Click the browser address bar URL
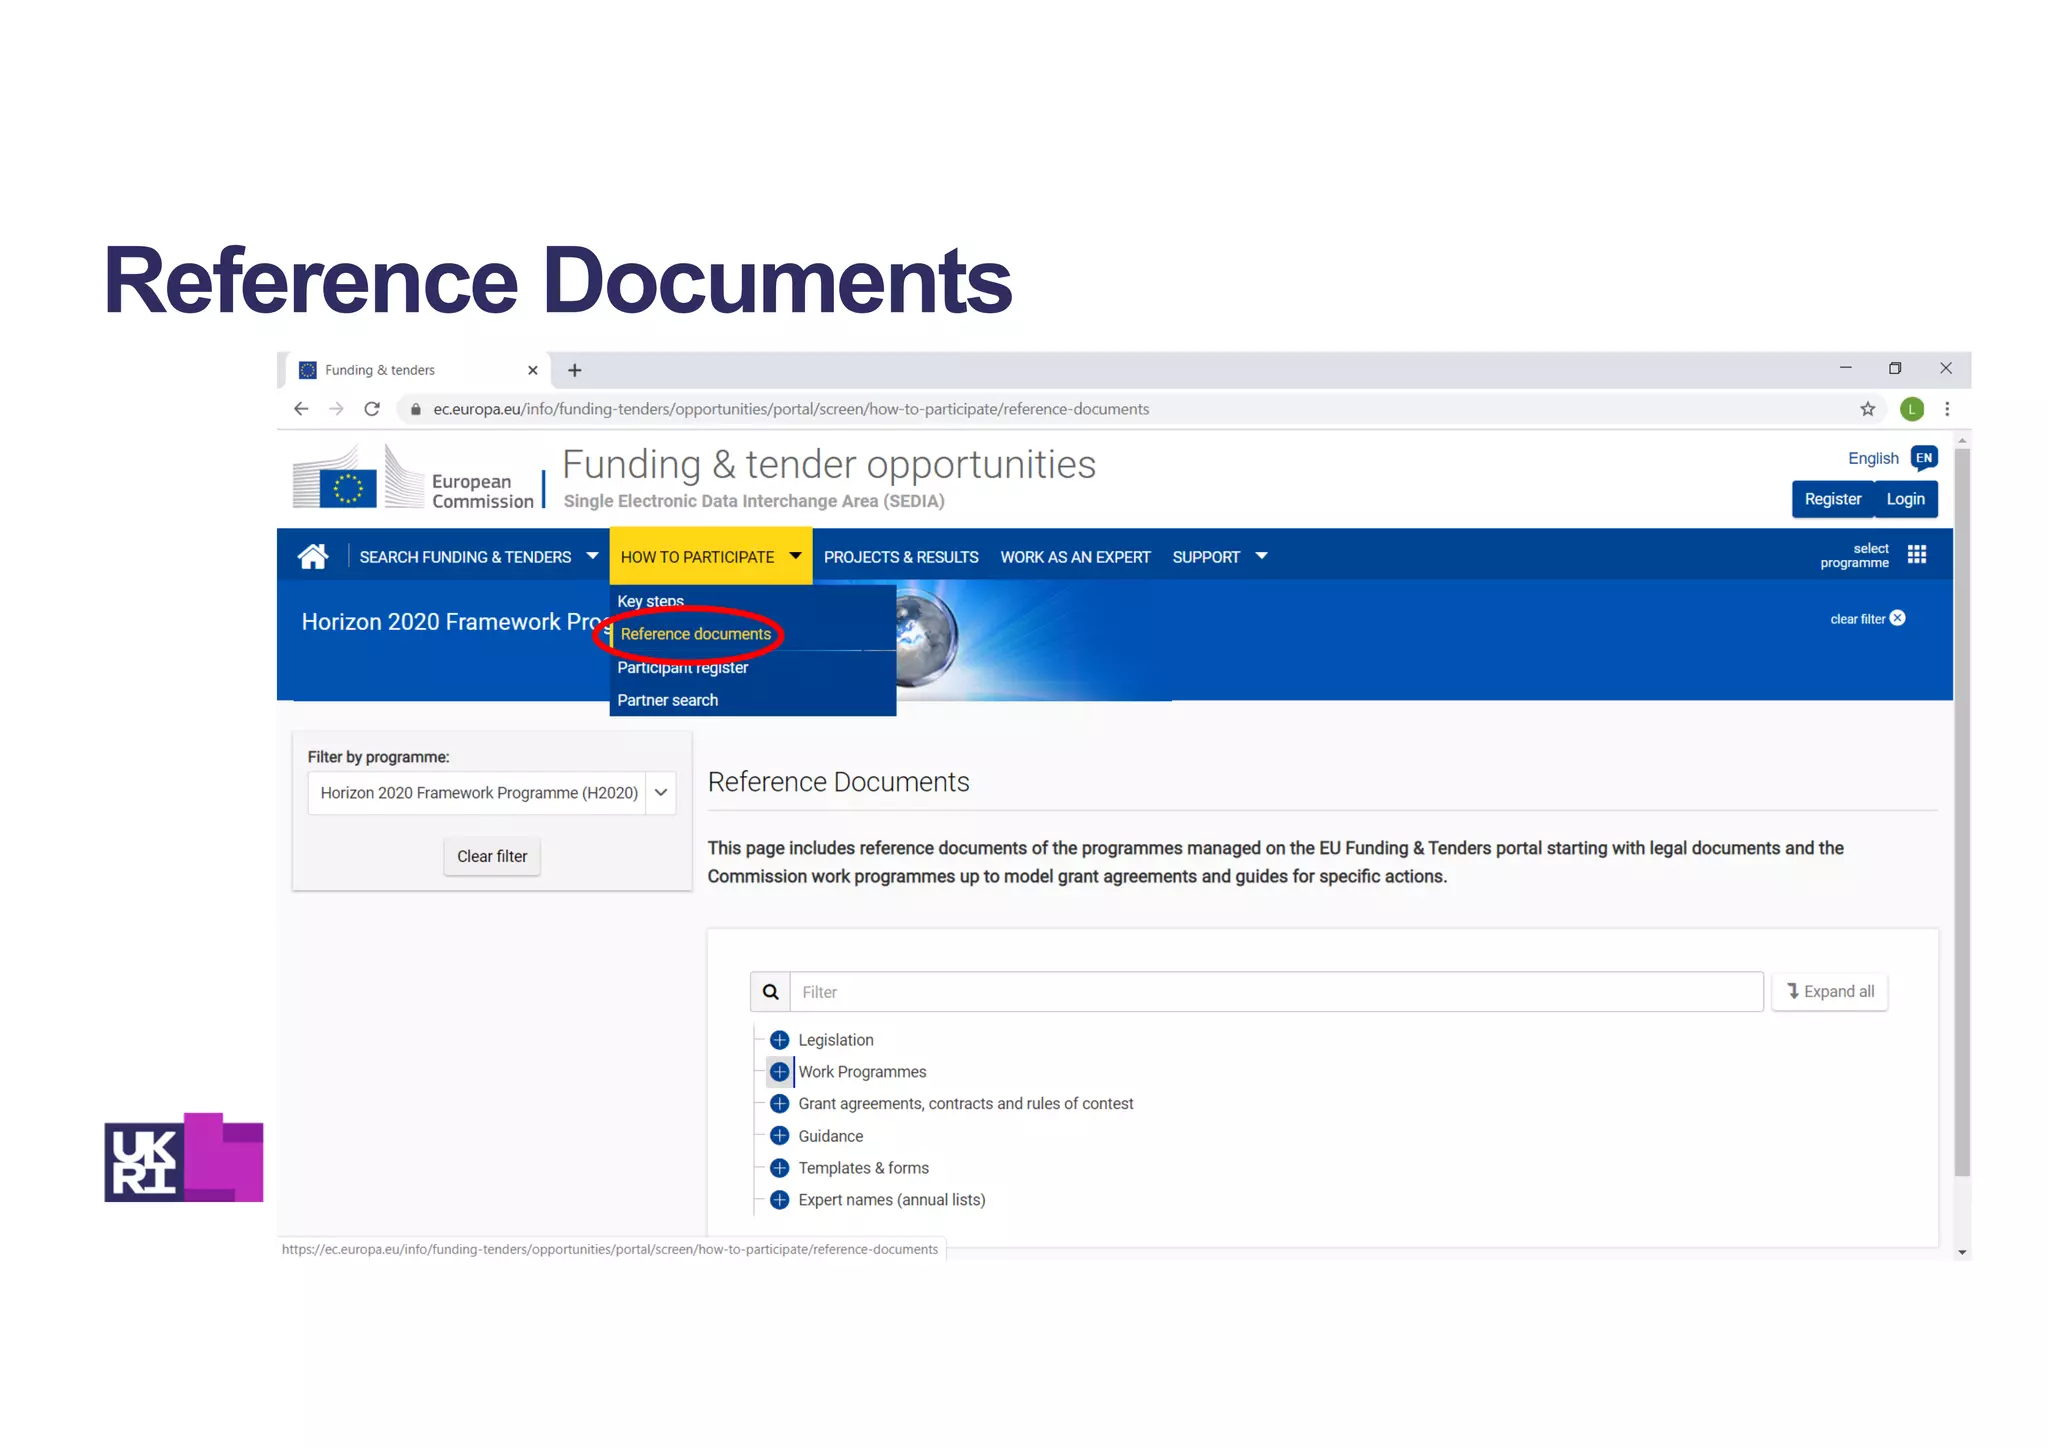Viewport: 2048px width, 1448px height. point(791,409)
